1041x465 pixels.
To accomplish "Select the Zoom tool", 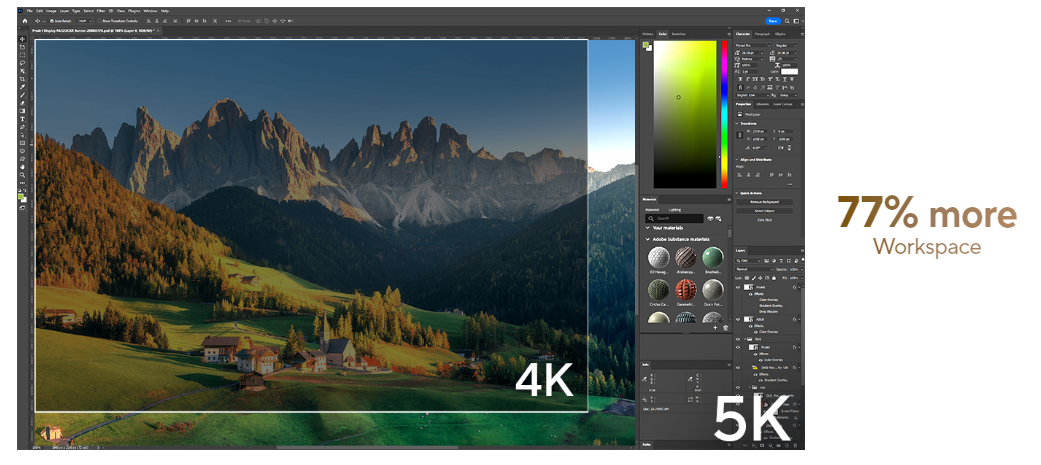I will pos(22,175).
